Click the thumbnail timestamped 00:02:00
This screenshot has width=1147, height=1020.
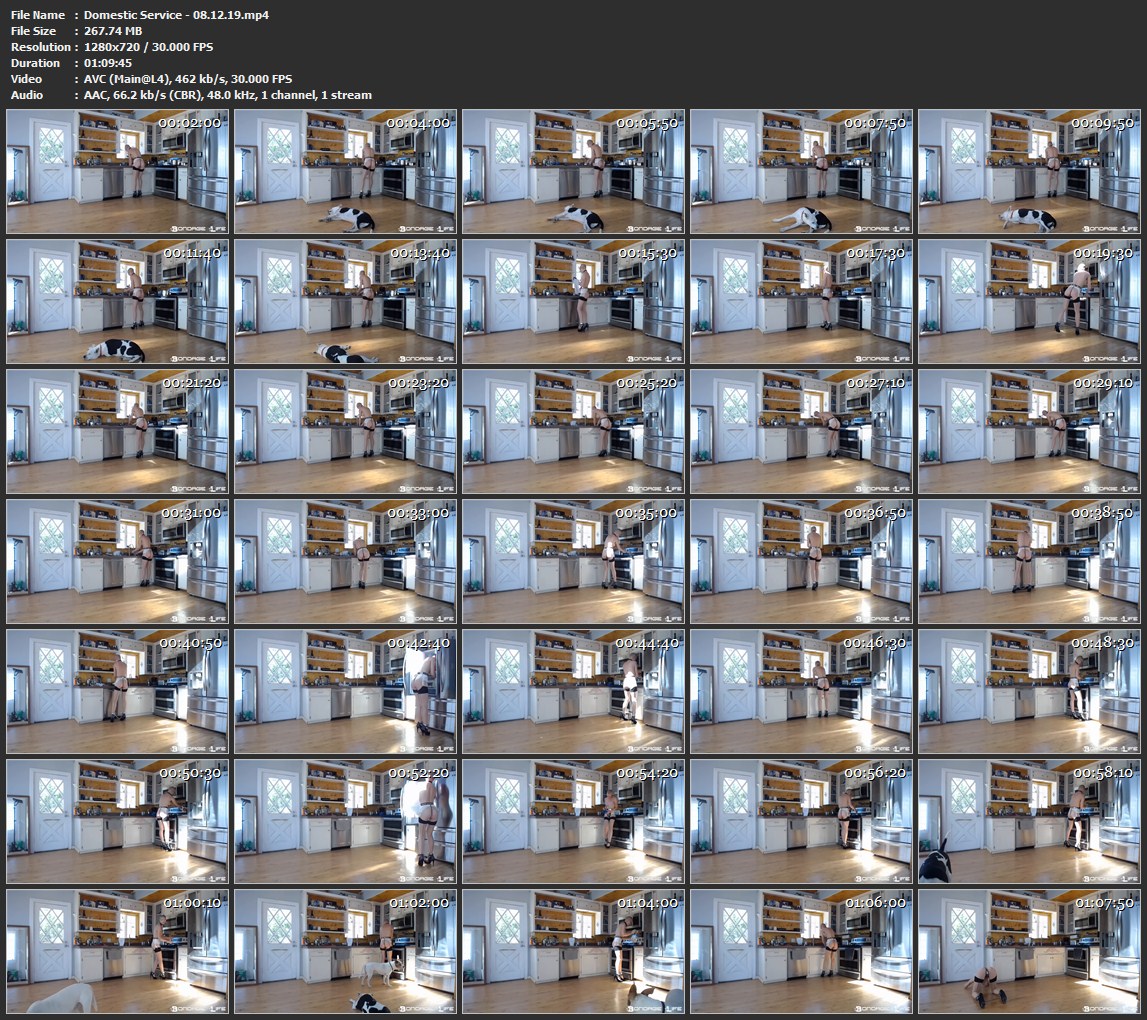118,172
